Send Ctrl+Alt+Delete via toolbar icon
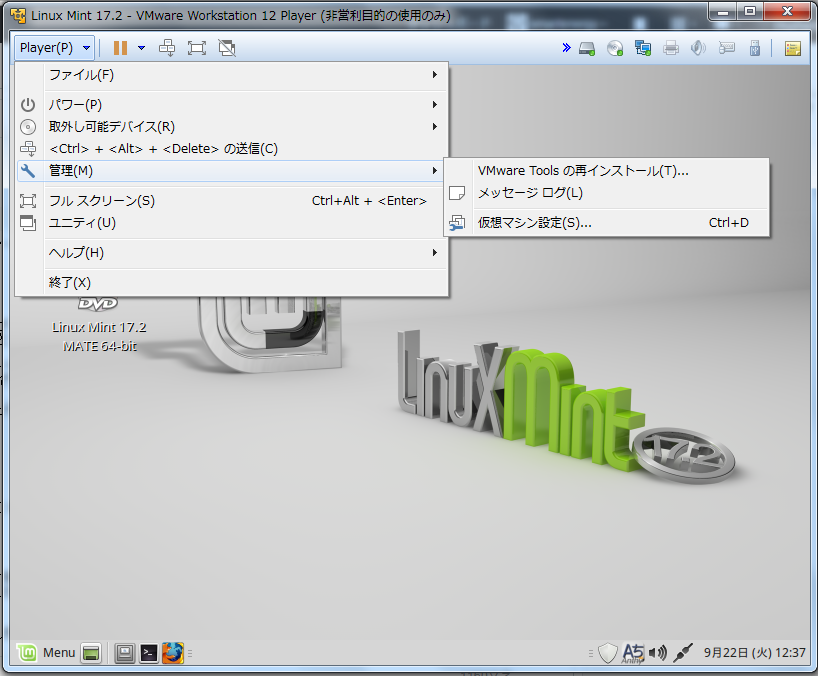The width and height of the screenshot is (818, 676). [167, 48]
